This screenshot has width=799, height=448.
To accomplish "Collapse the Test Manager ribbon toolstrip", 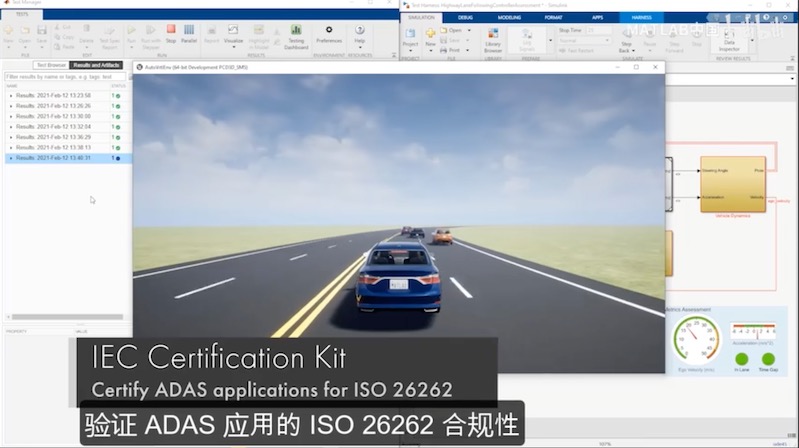I will pos(394,55).
